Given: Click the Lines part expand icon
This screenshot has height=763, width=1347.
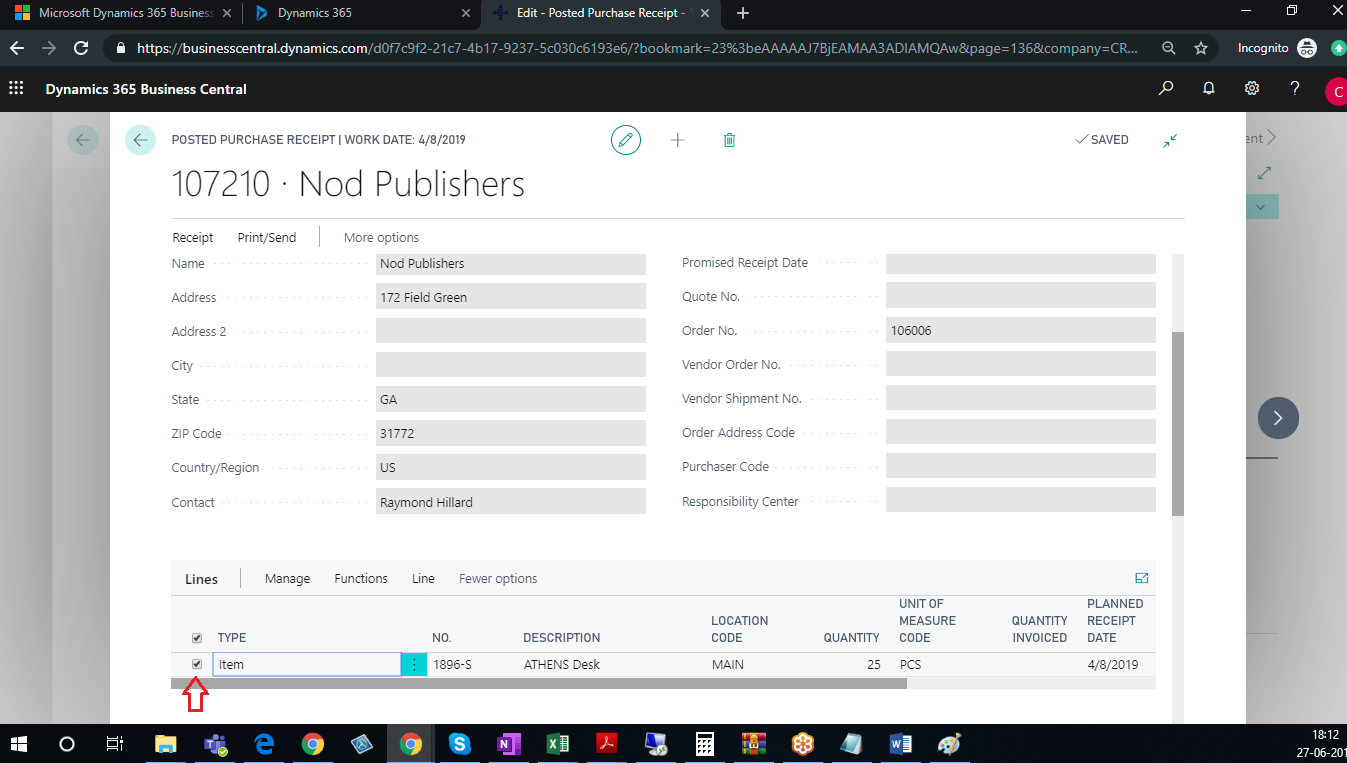Looking at the screenshot, I should coord(1142,578).
